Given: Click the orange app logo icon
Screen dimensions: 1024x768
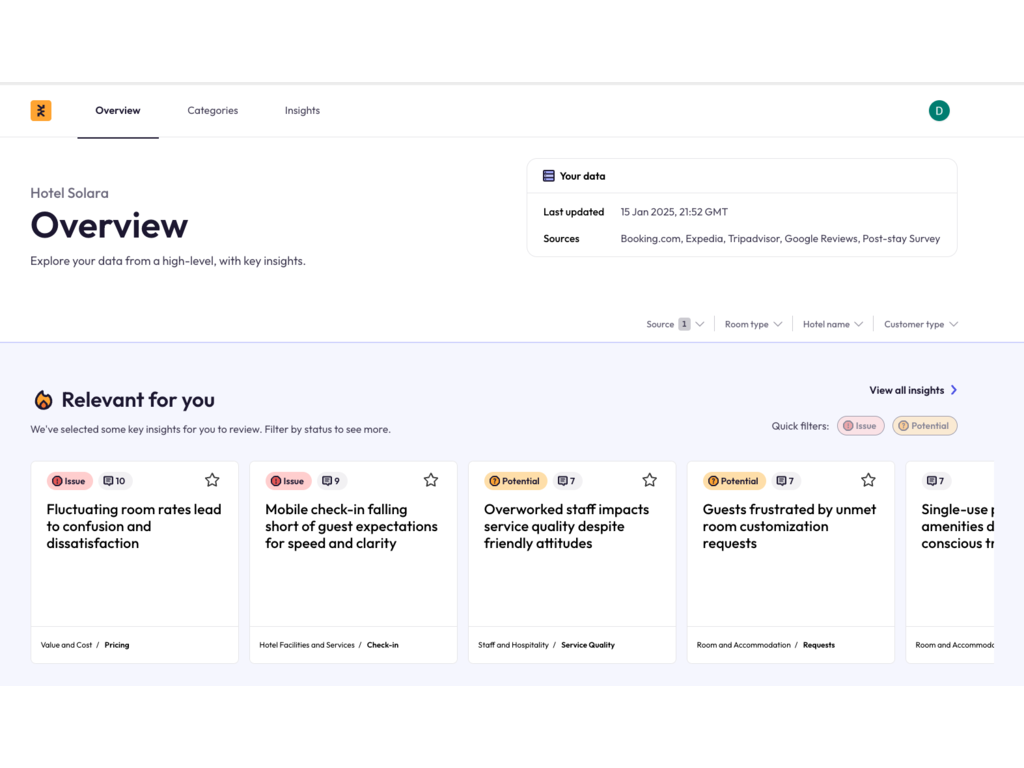Looking at the screenshot, I should 41,111.
